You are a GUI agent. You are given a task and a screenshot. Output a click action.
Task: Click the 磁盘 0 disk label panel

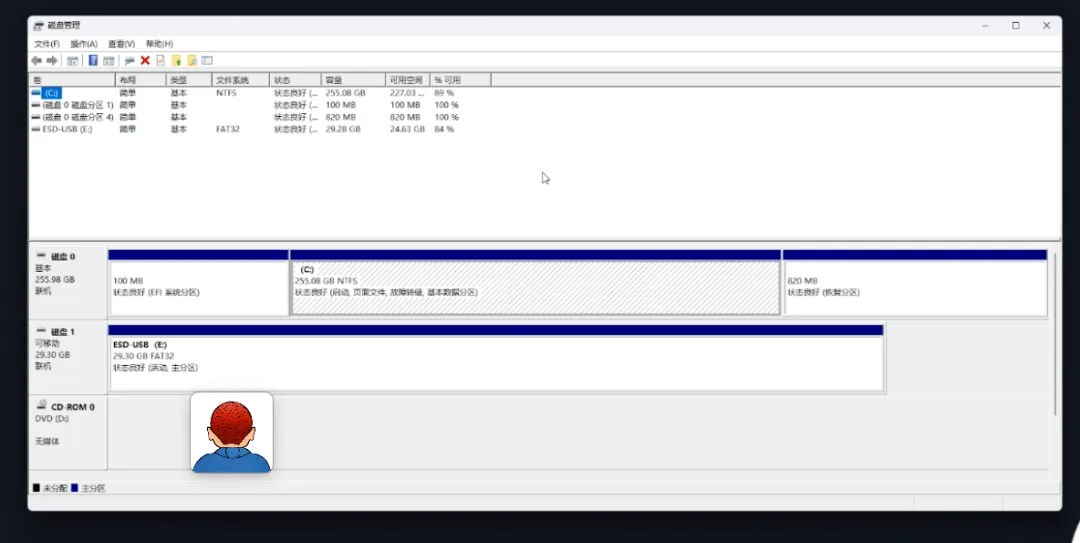point(68,283)
